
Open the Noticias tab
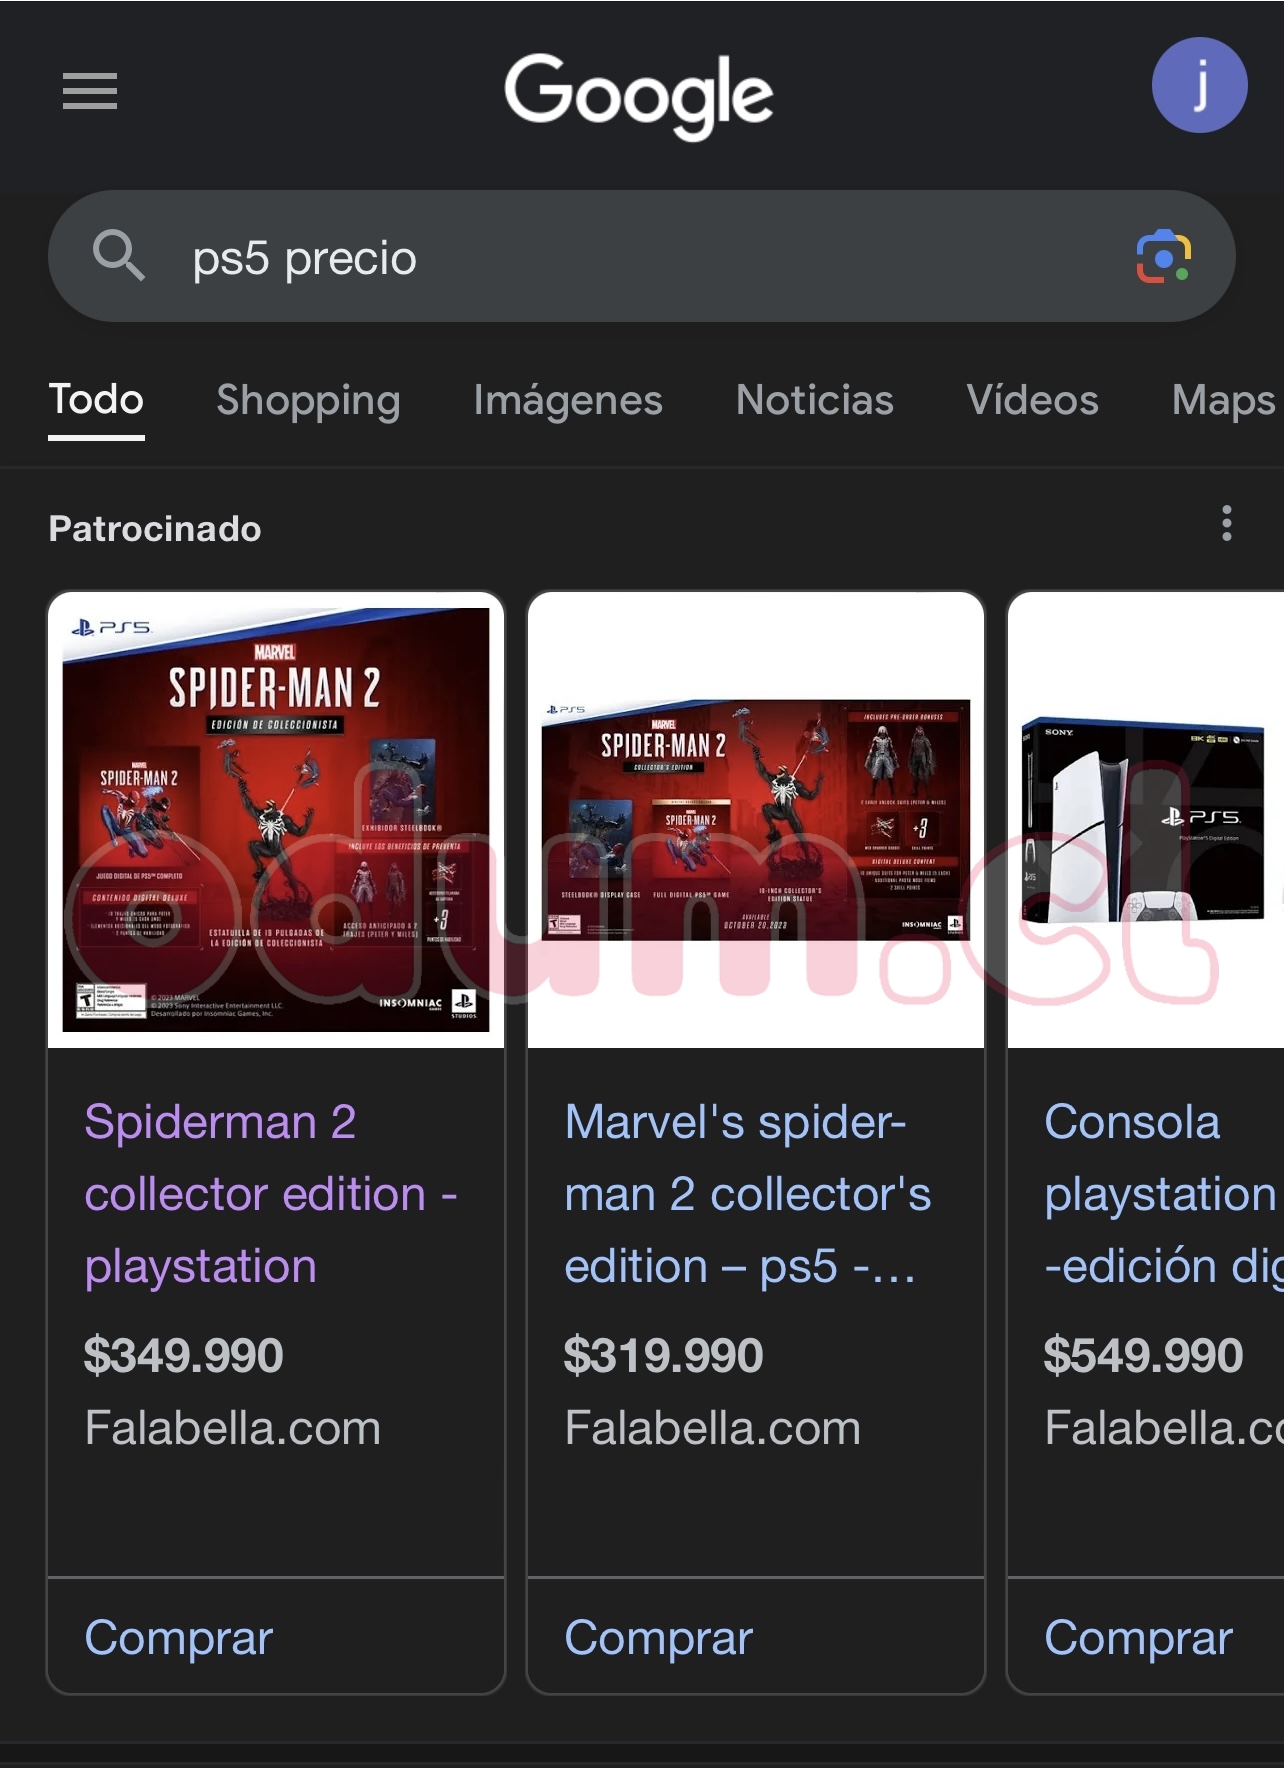(814, 400)
